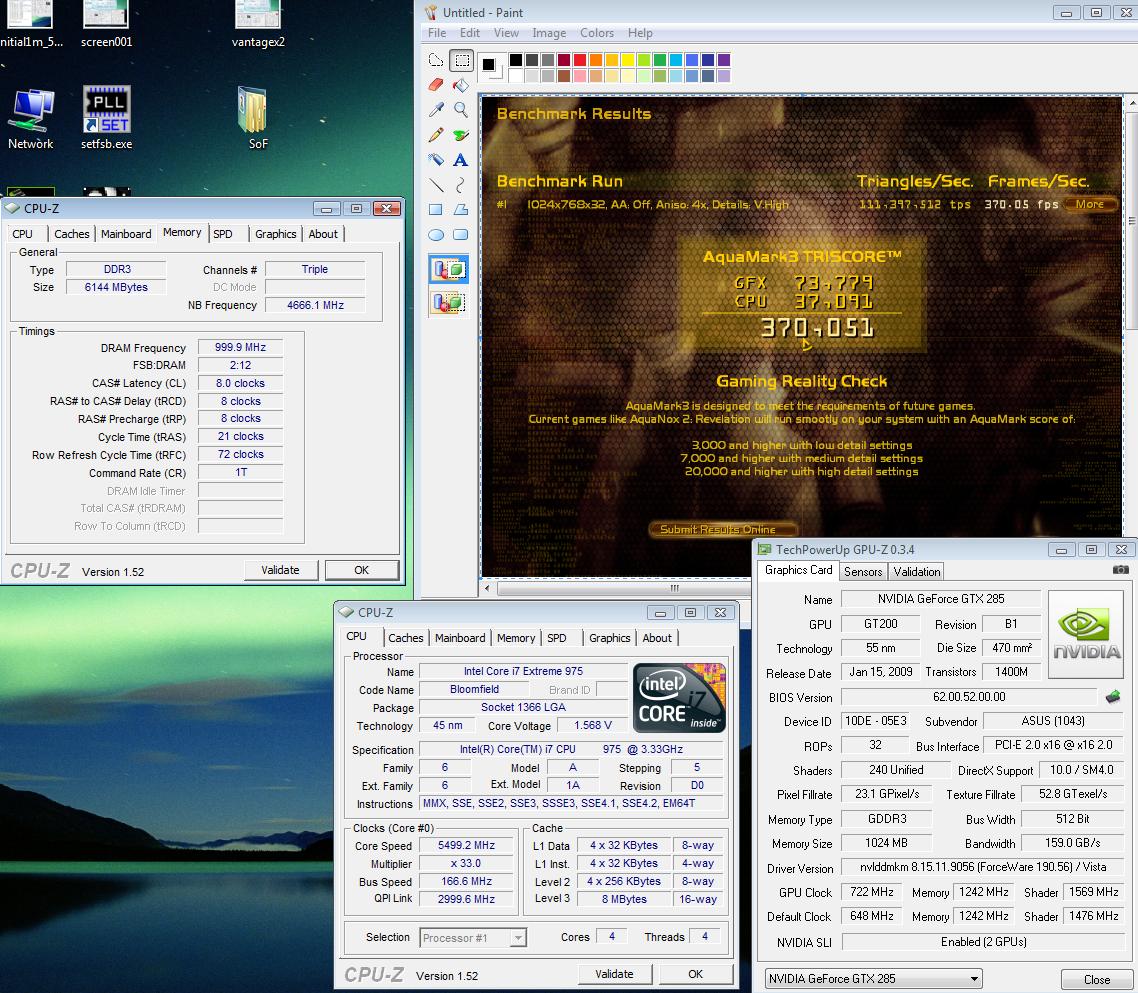Choose the Eraser tool in Paint
This screenshot has height=993, width=1138.
436,85
